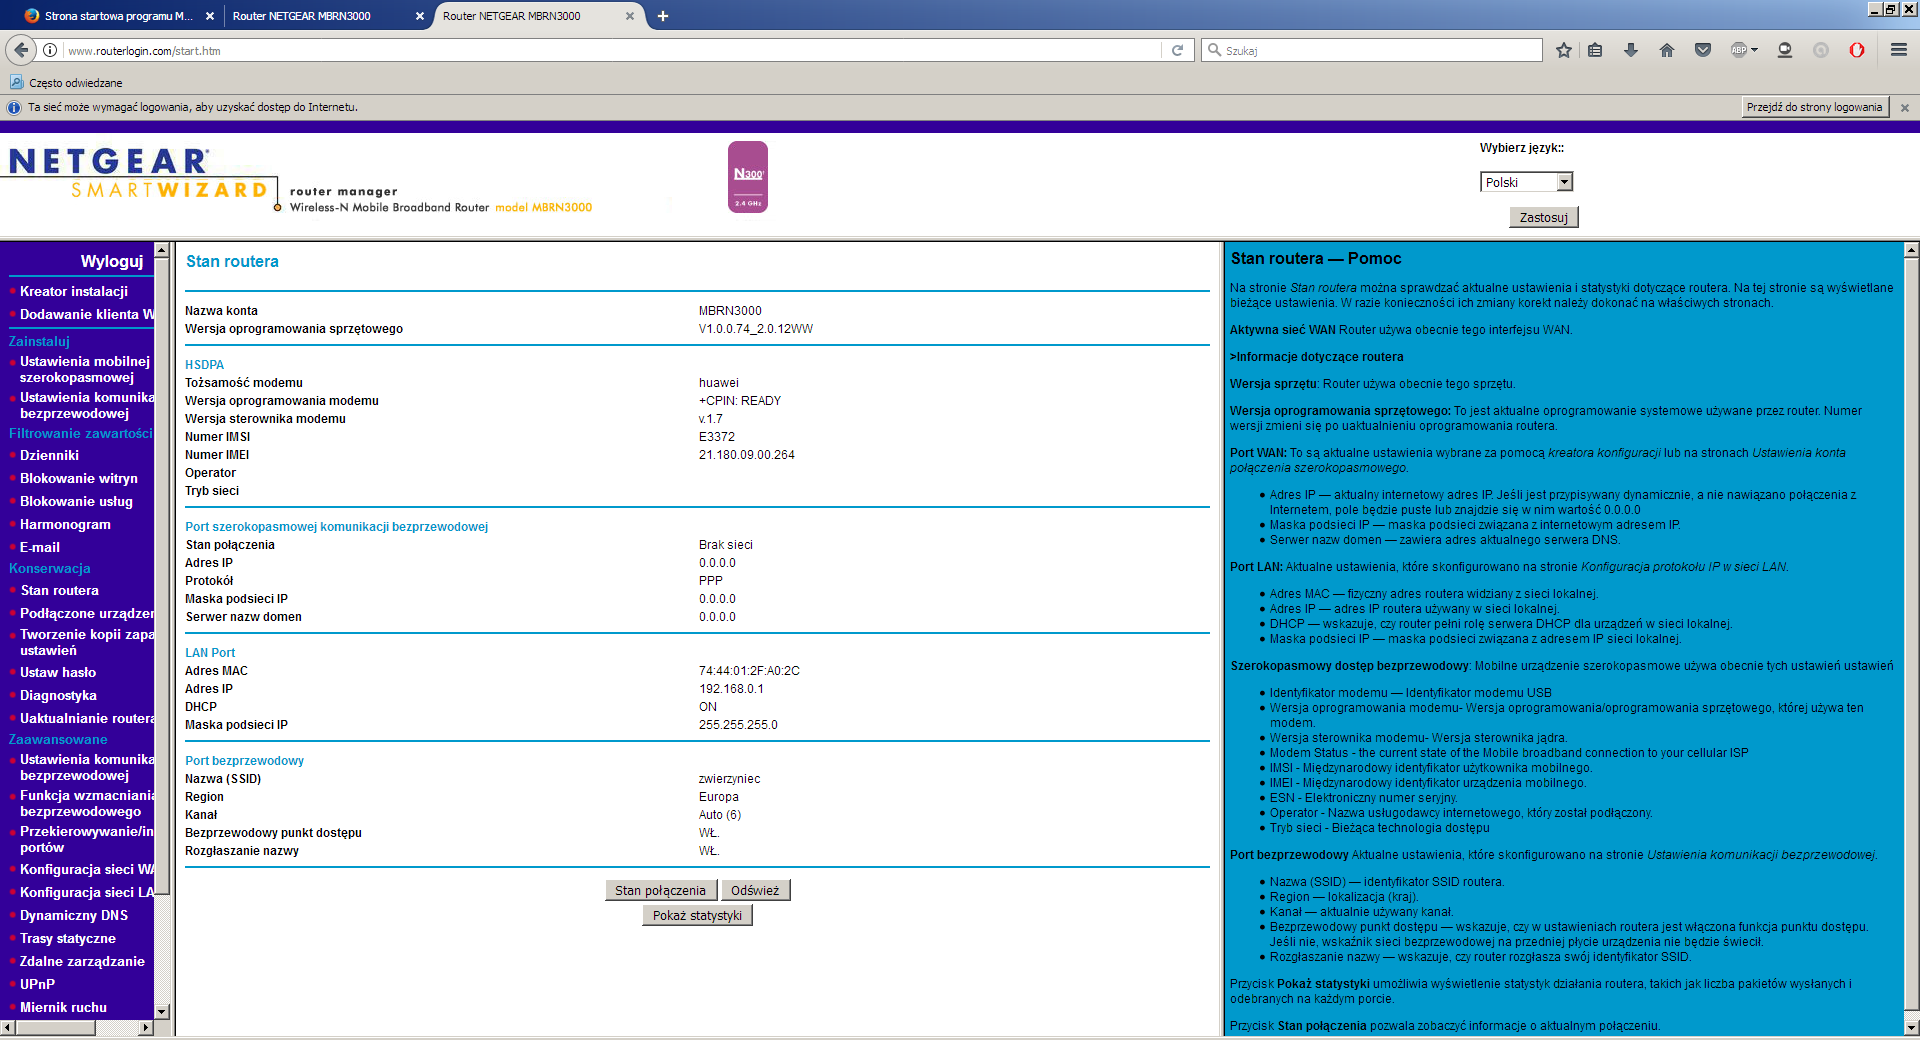This screenshot has width=1920, height=1040.
Task: Click sidebar horizontal scrollbar right arrow
Action: [146, 1027]
